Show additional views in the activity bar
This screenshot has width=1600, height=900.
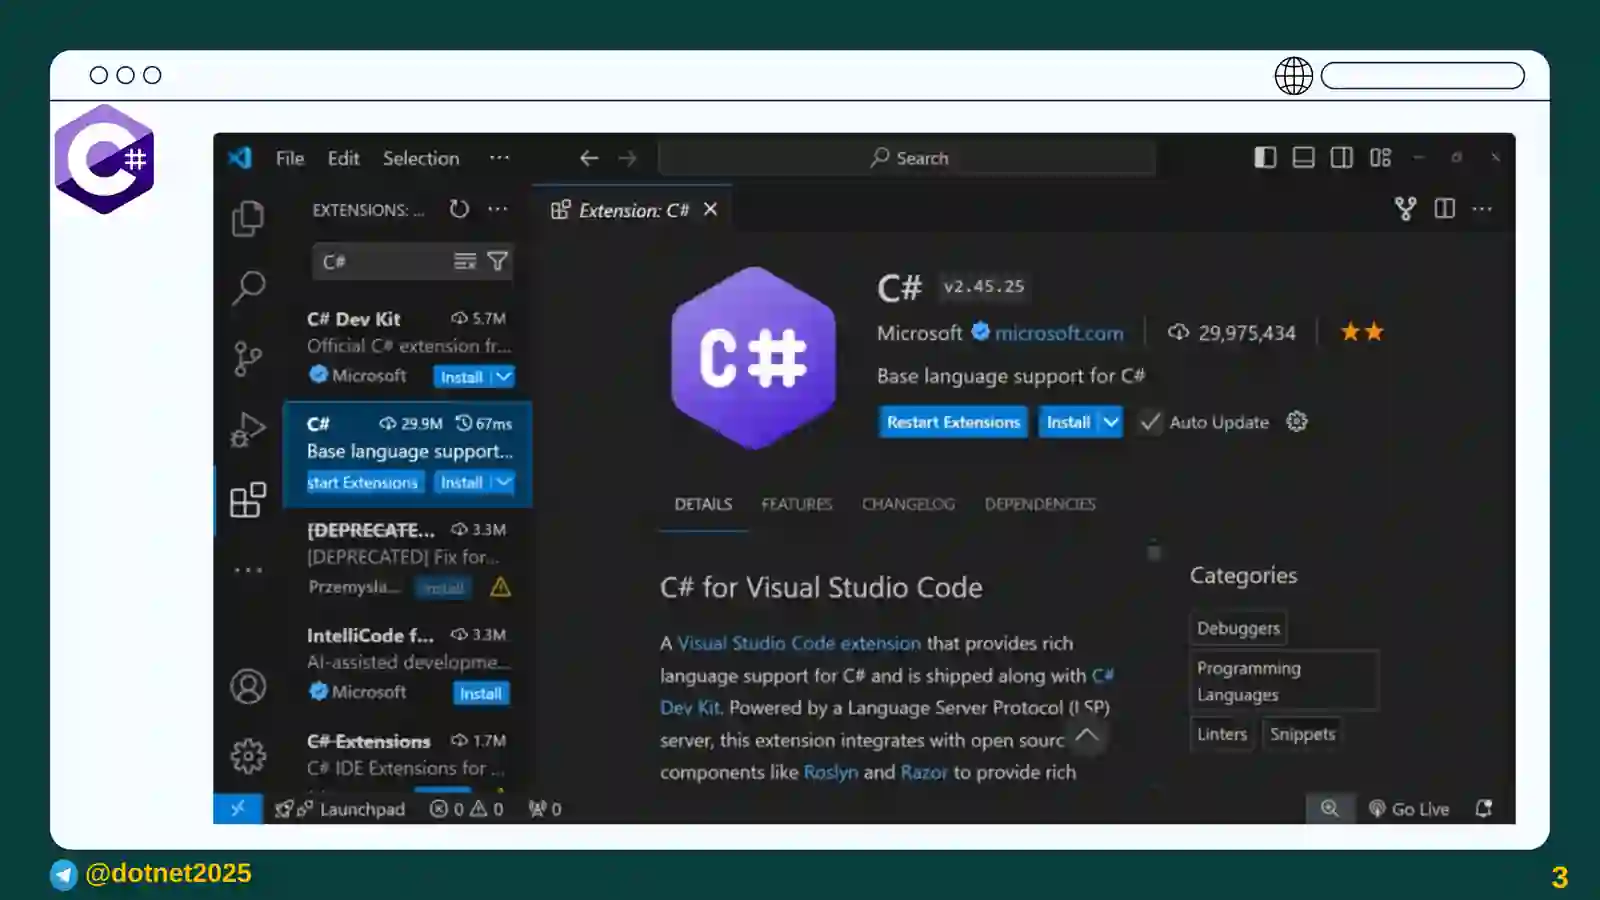click(x=248, y=570)
